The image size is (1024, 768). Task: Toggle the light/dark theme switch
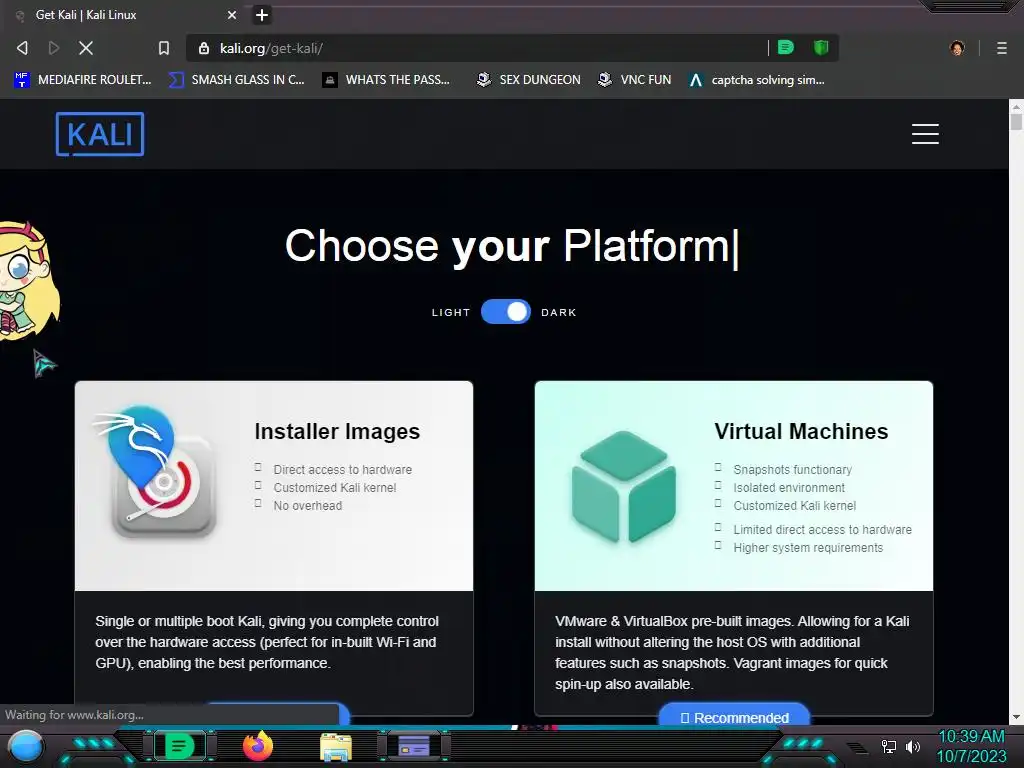click(505, 312)
